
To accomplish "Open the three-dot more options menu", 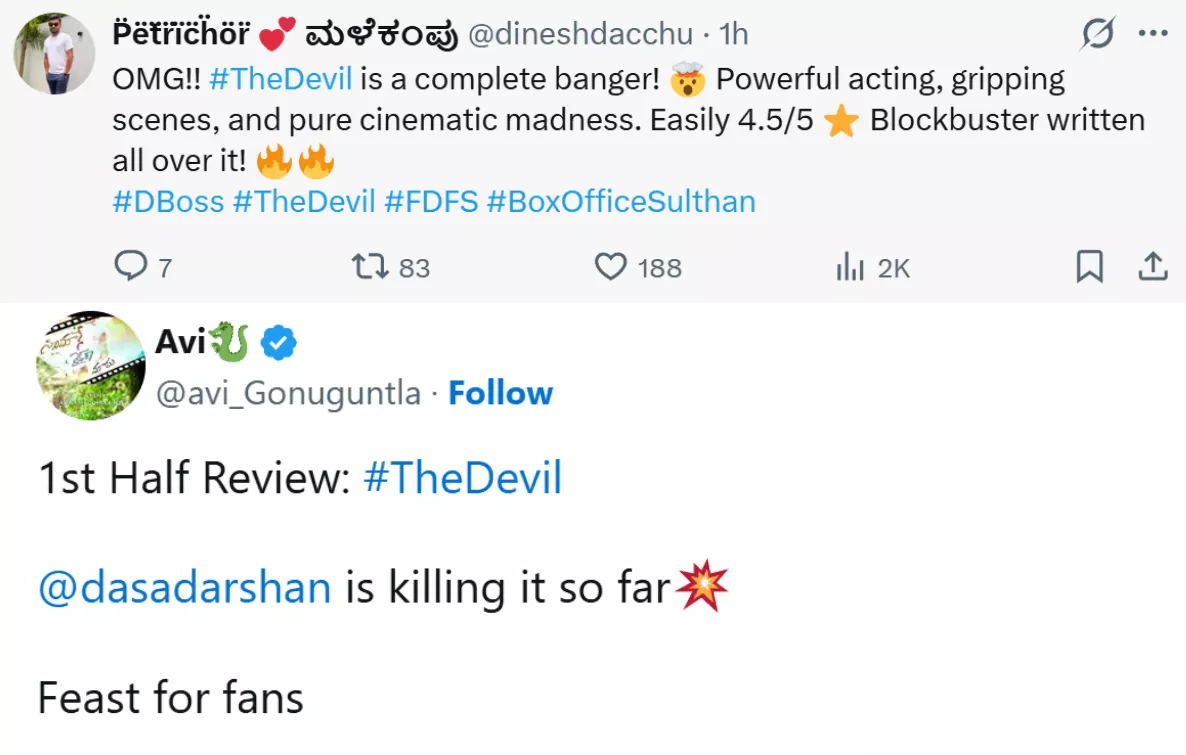I will (x=1153, y=35).
